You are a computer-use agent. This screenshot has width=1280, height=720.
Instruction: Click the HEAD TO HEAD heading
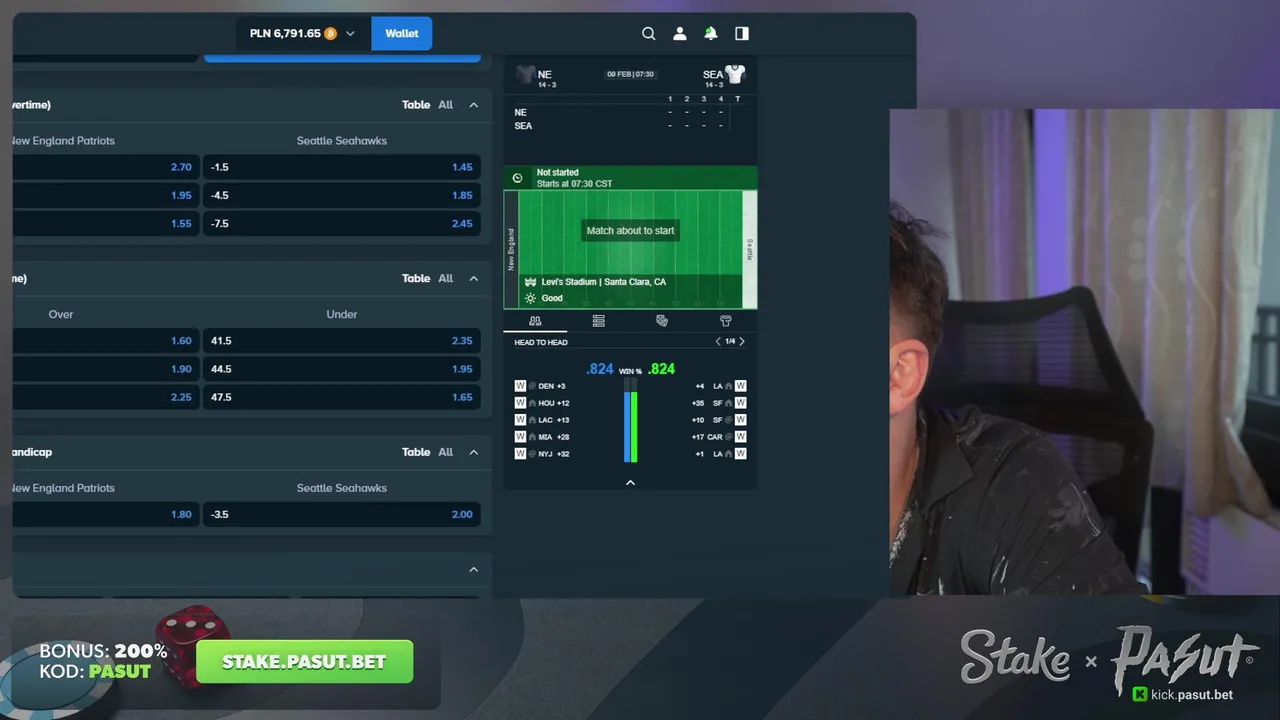[x=541, y=342]
